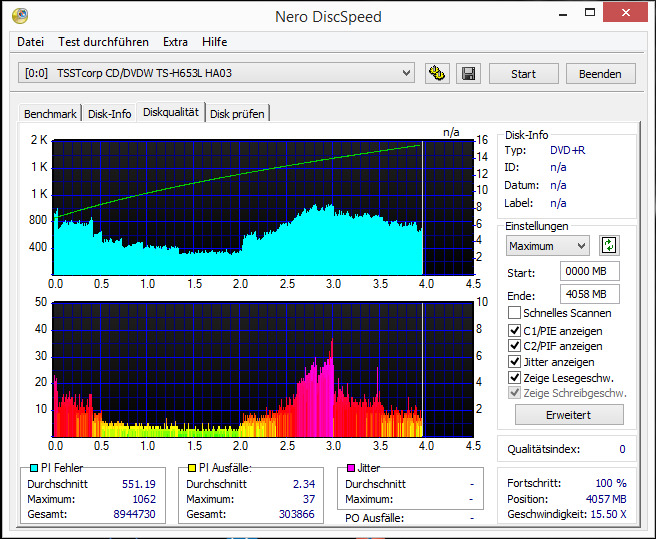
Task: Maximize the Nero DiscSpeed window
Action: click(x=590, y=13)
